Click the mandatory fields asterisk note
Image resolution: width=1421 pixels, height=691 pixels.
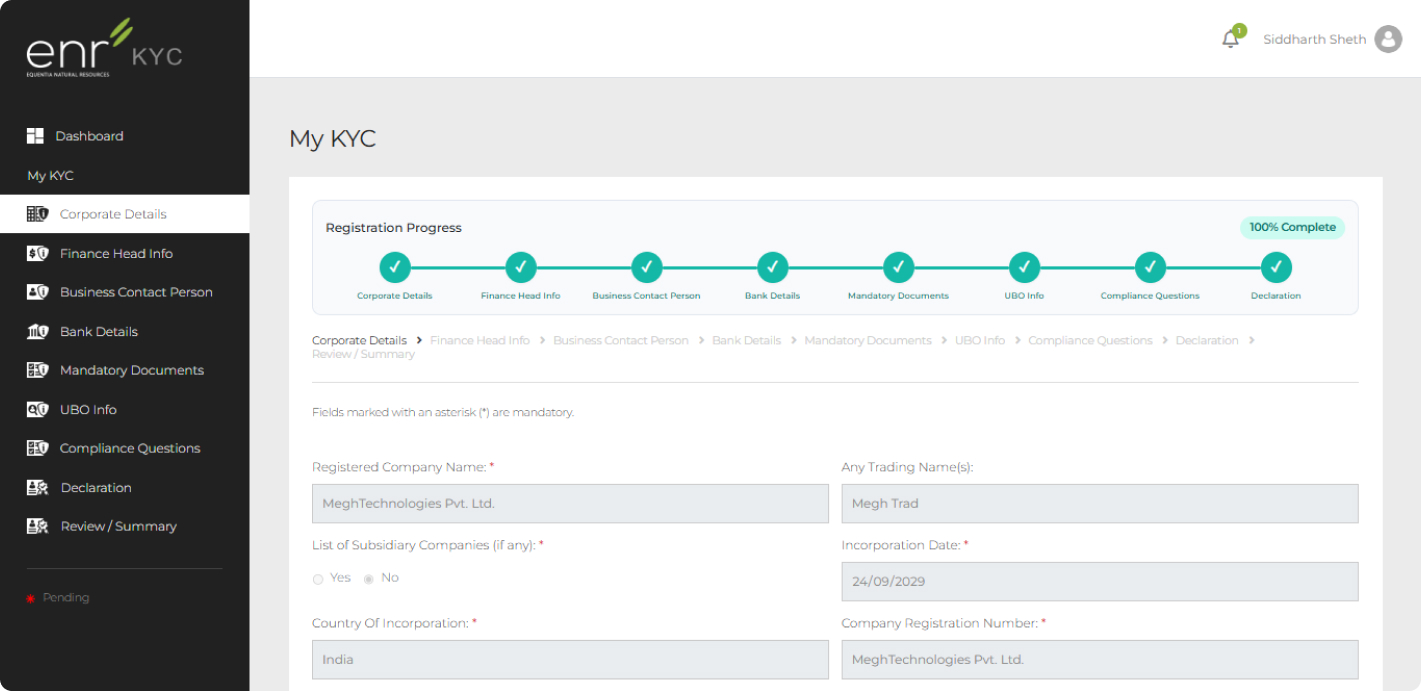coord(443,412)
